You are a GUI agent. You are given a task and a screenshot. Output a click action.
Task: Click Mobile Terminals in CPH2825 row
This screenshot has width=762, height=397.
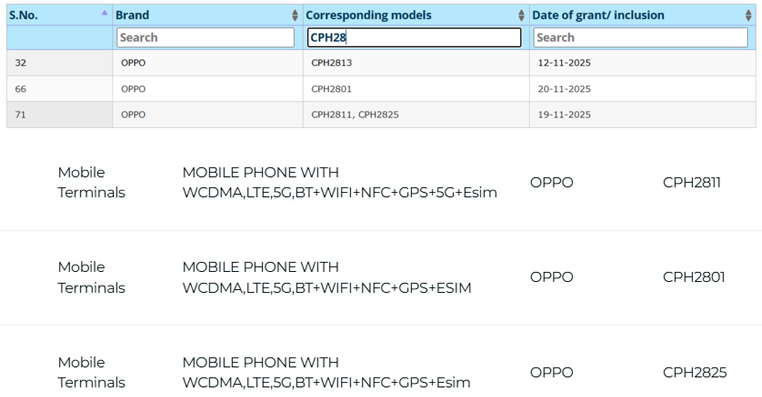(91, 372)
